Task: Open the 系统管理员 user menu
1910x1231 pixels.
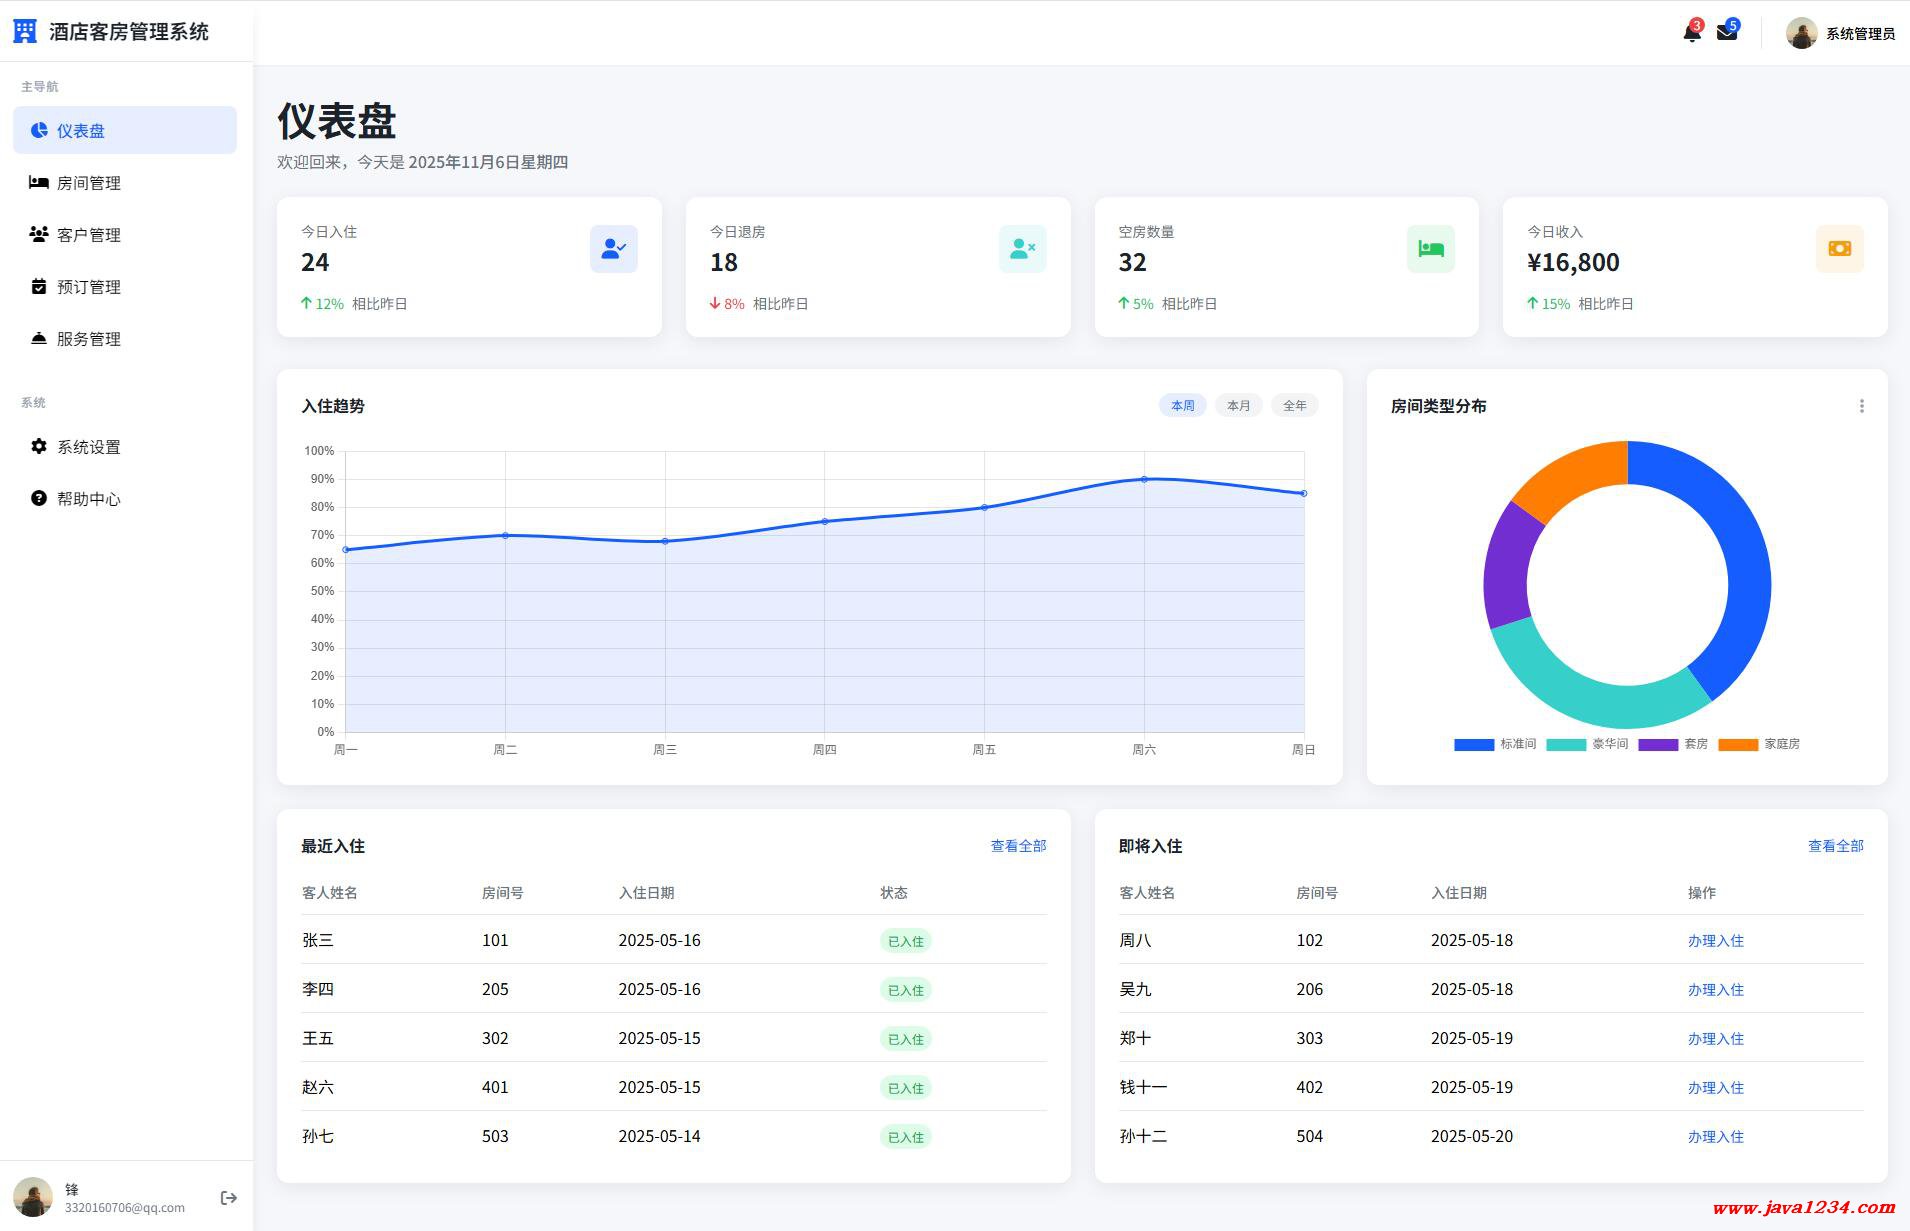Action: [1840, 33]
